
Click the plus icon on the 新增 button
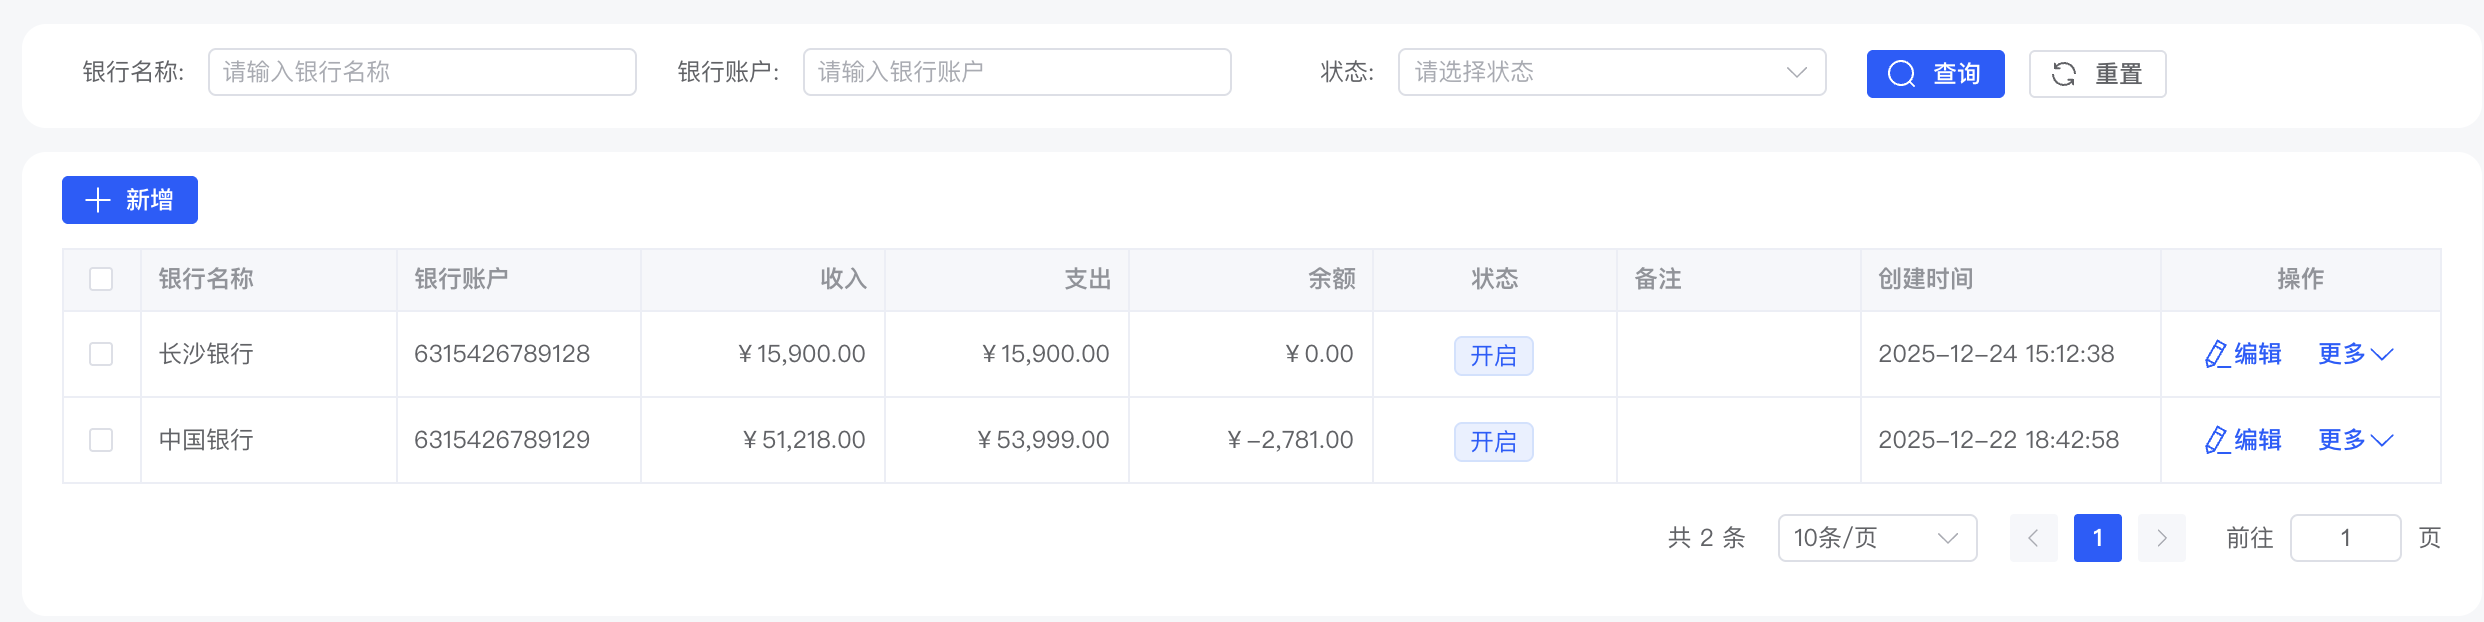point(97,199)
